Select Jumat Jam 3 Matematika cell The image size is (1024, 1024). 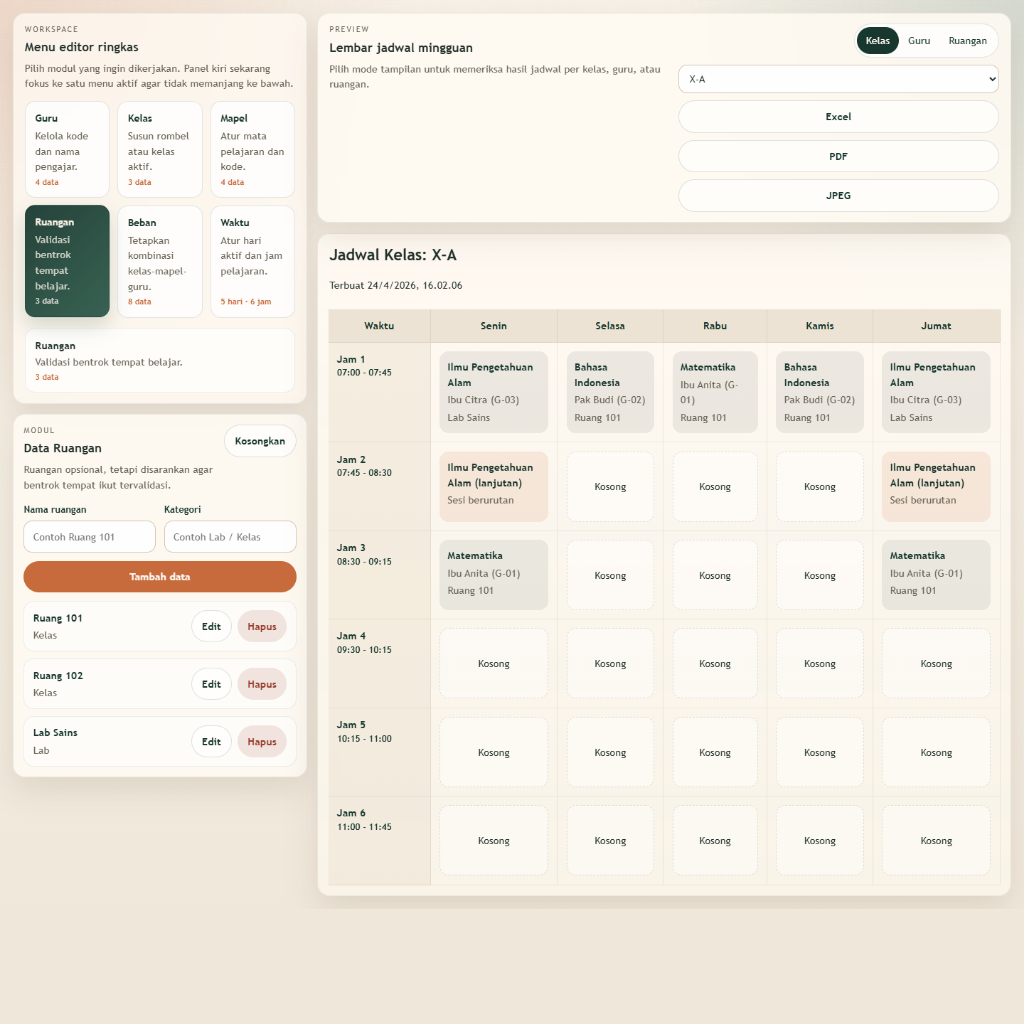[936, 575]
